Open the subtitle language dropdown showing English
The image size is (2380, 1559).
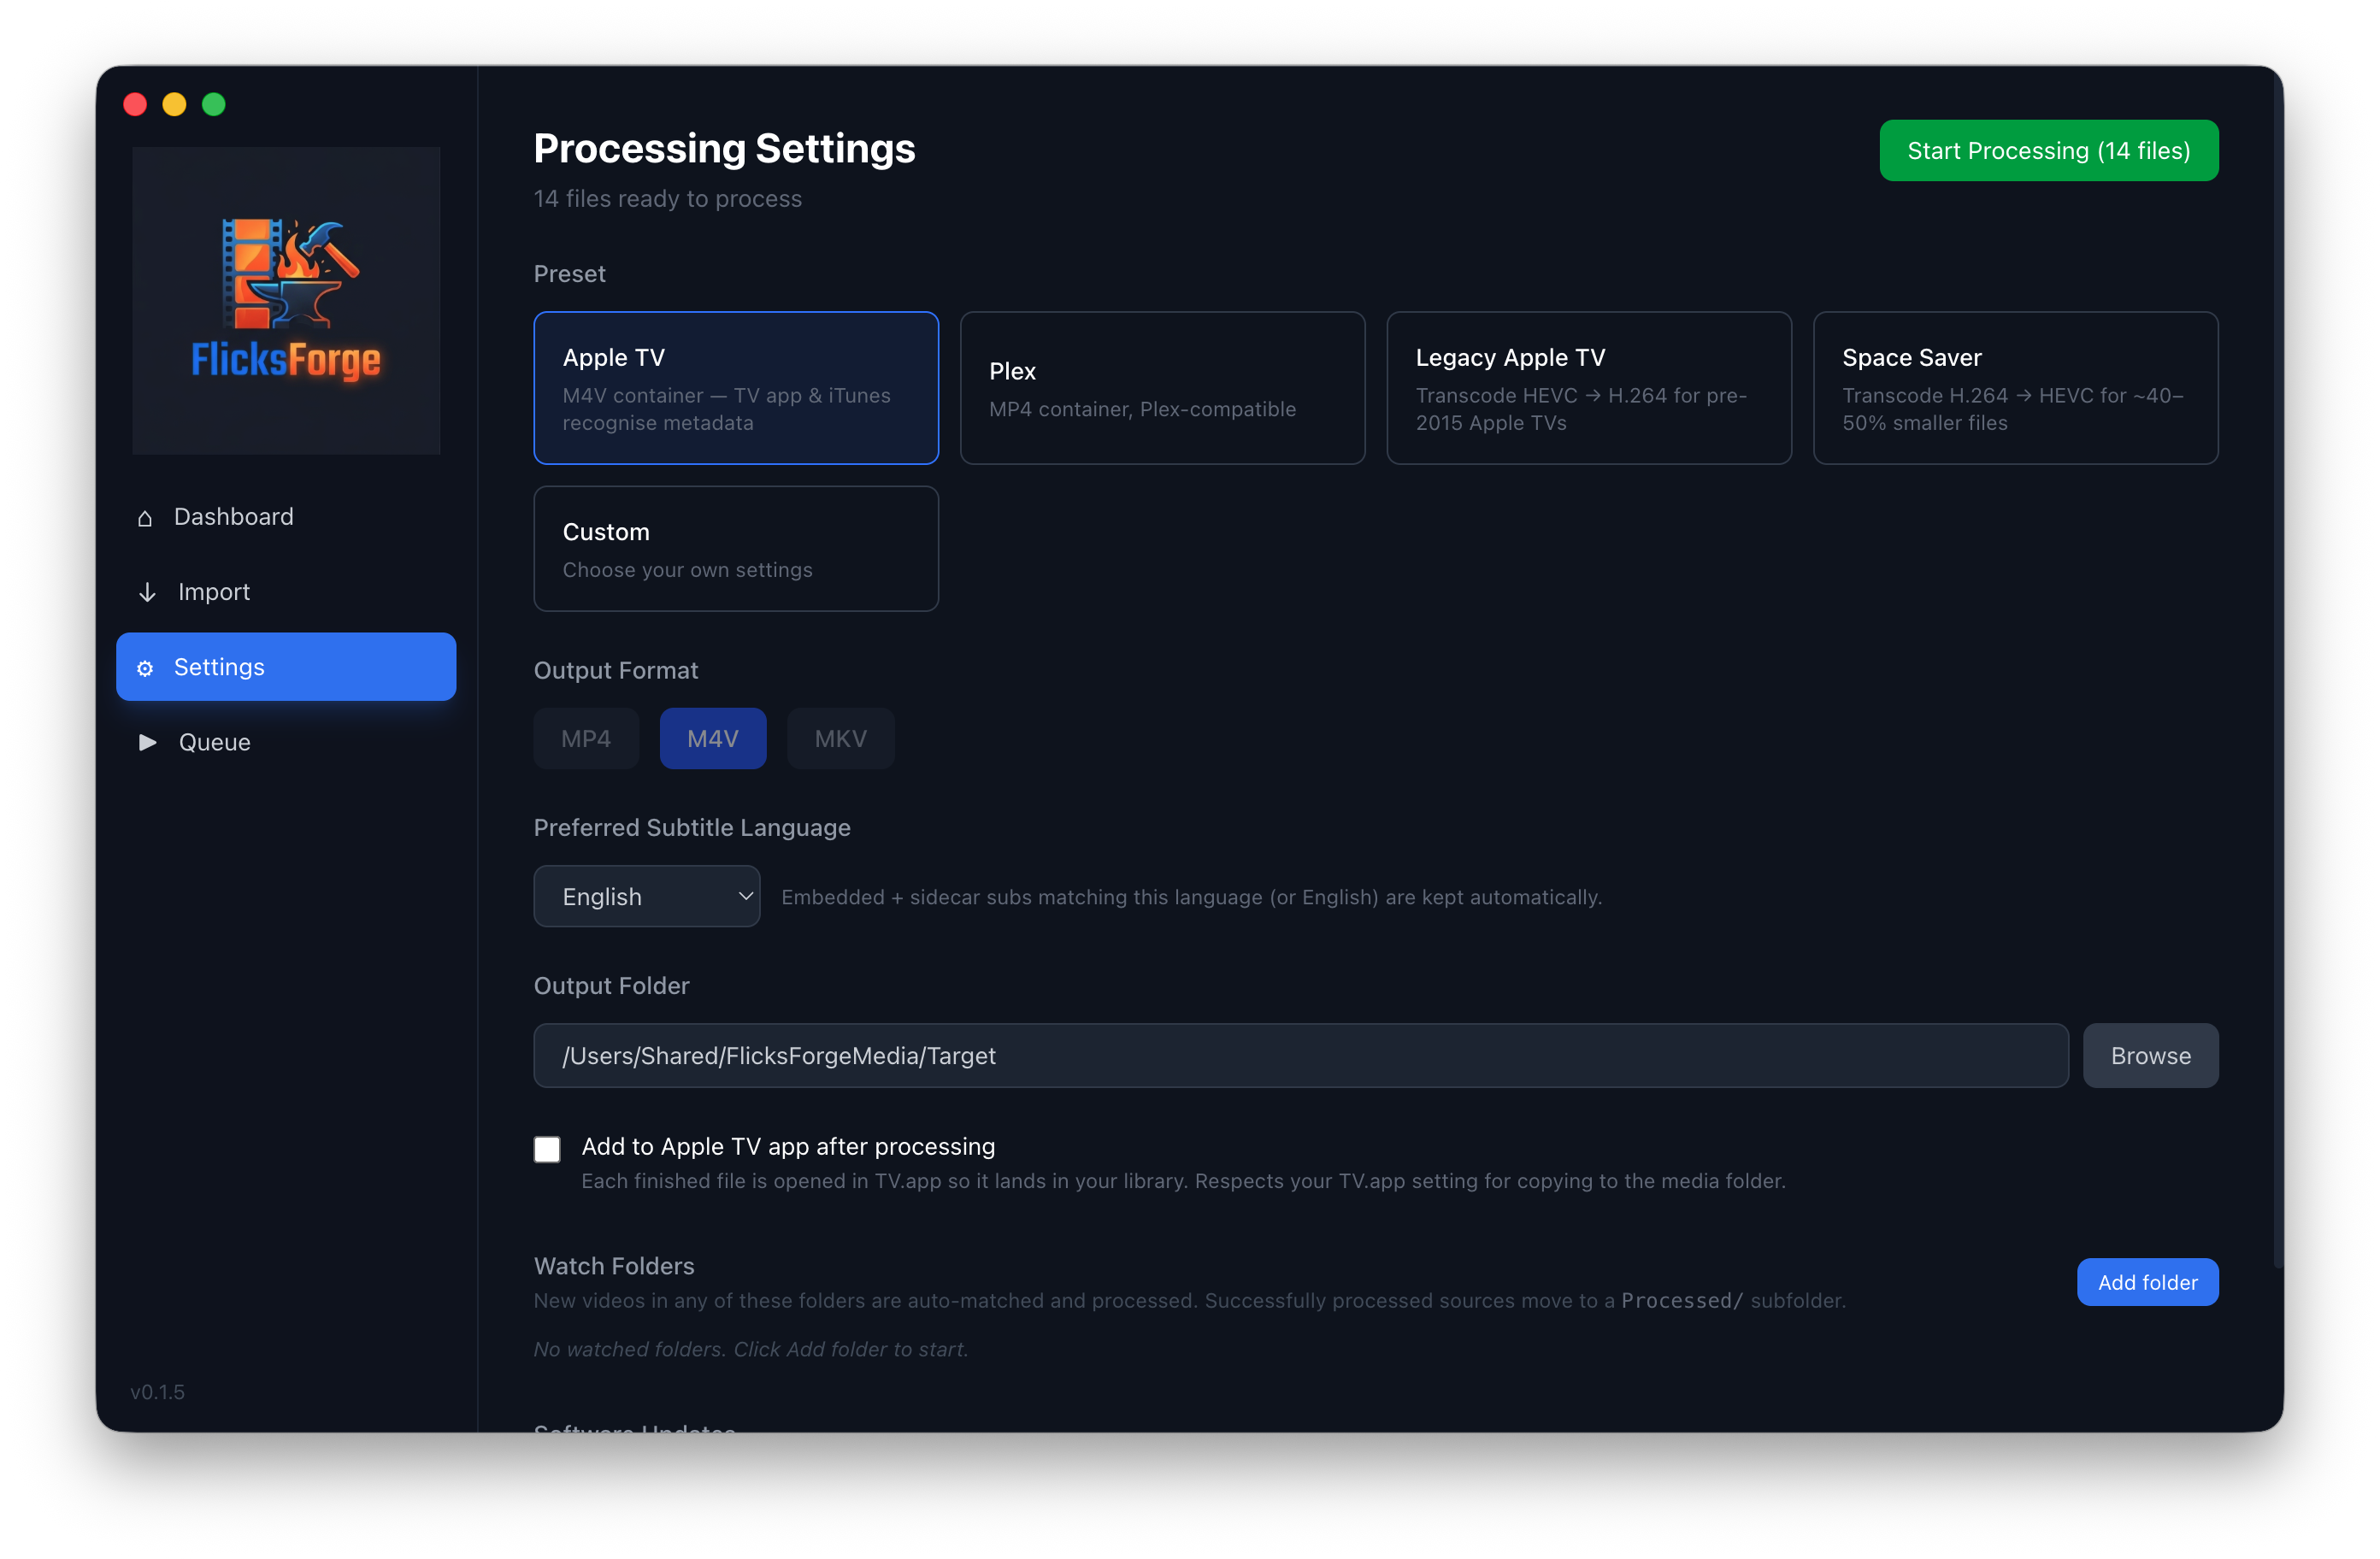pyautogui.click(x=647, y=897)
